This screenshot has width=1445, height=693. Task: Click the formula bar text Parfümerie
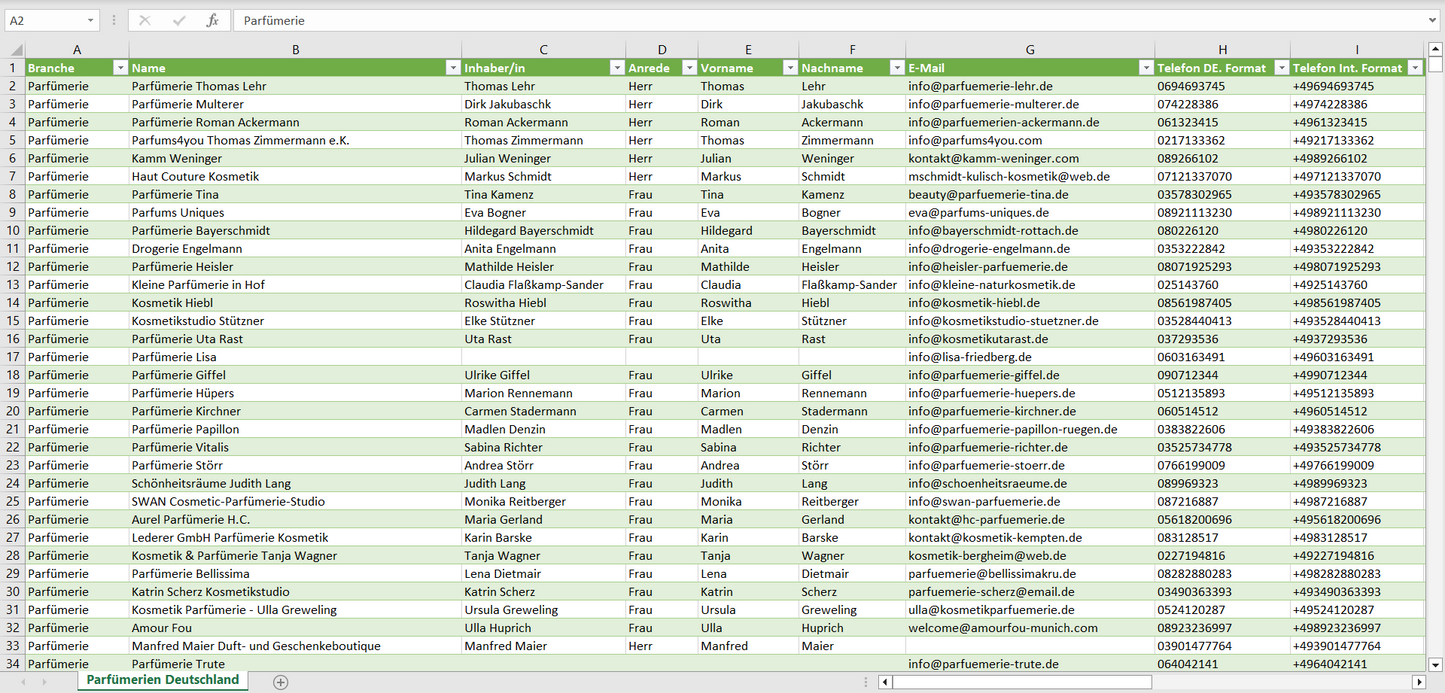(275, 20)
